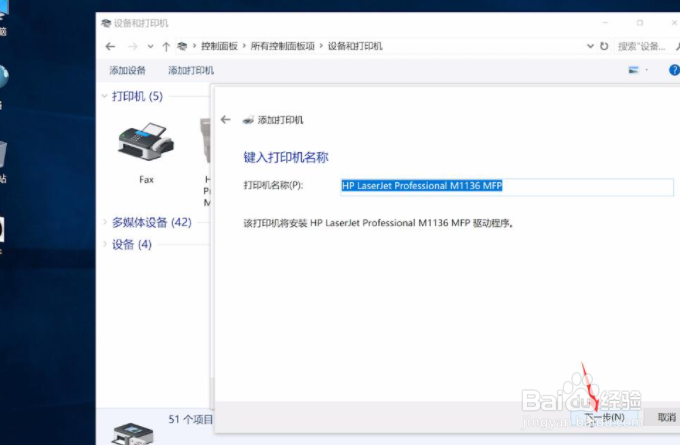The image size is (680, 445).
Task: Click the 键入打印机名称 heading
Action: [x=286, y=157]
